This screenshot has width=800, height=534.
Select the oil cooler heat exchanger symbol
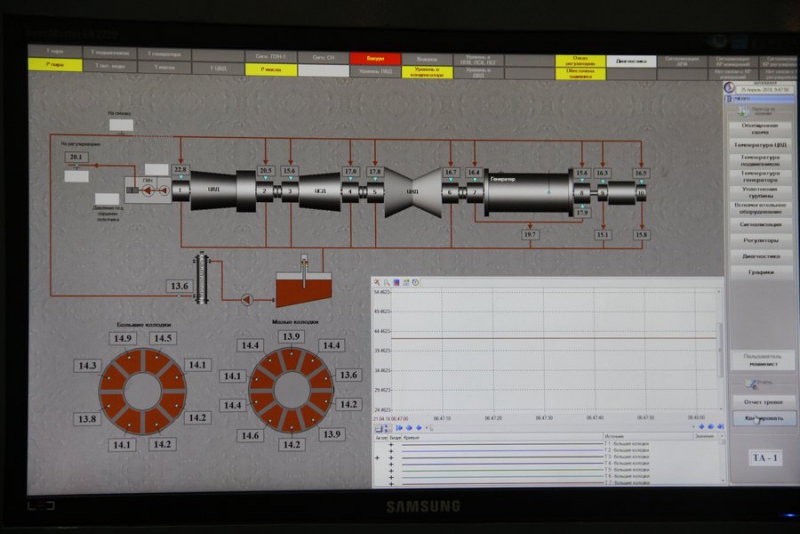click(x=203, y=277)
